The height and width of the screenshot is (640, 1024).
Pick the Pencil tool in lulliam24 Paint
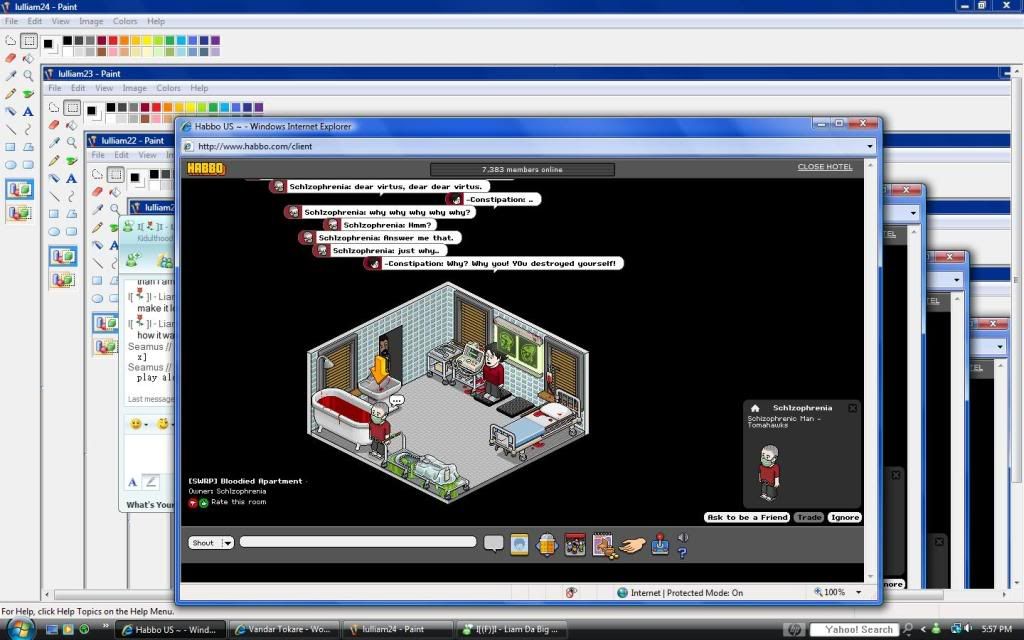[11, 93]
